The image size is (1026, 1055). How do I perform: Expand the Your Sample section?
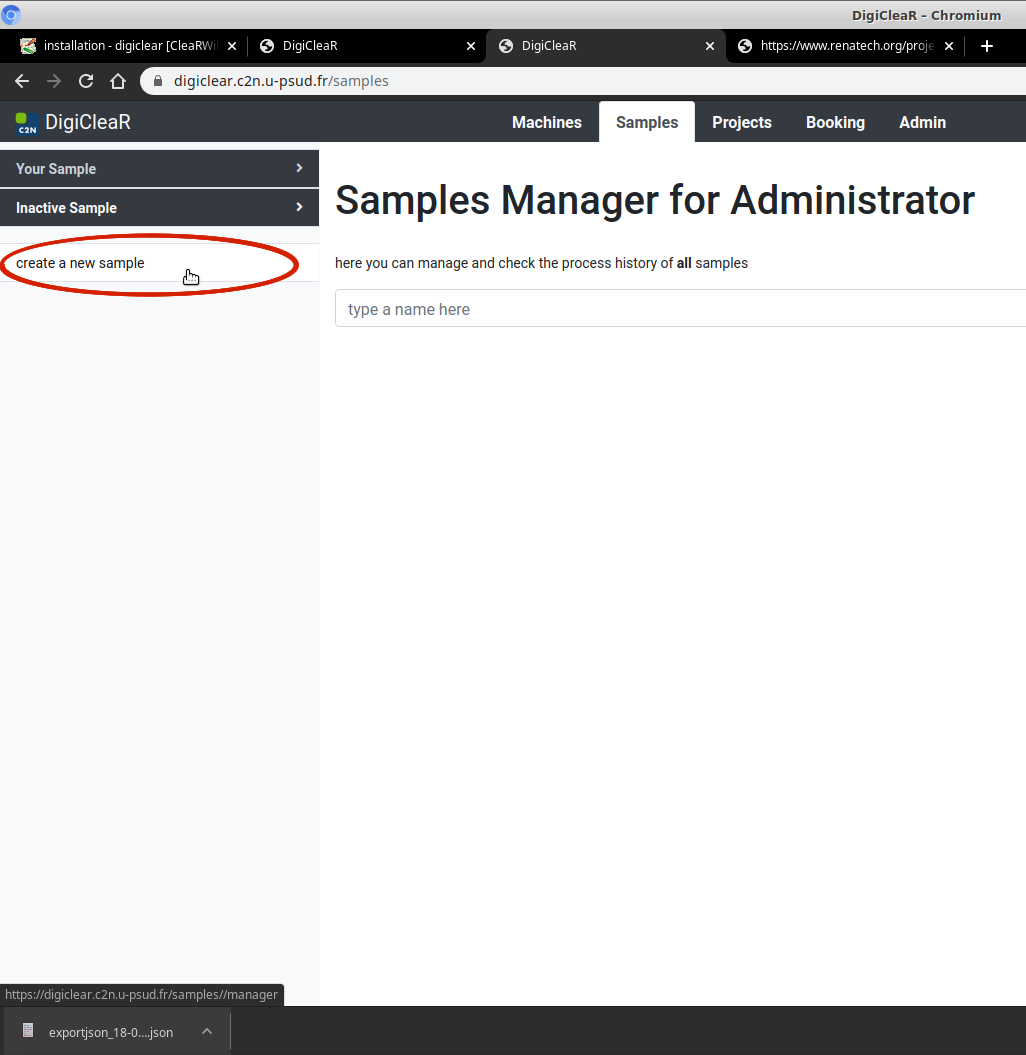(159, 169)
